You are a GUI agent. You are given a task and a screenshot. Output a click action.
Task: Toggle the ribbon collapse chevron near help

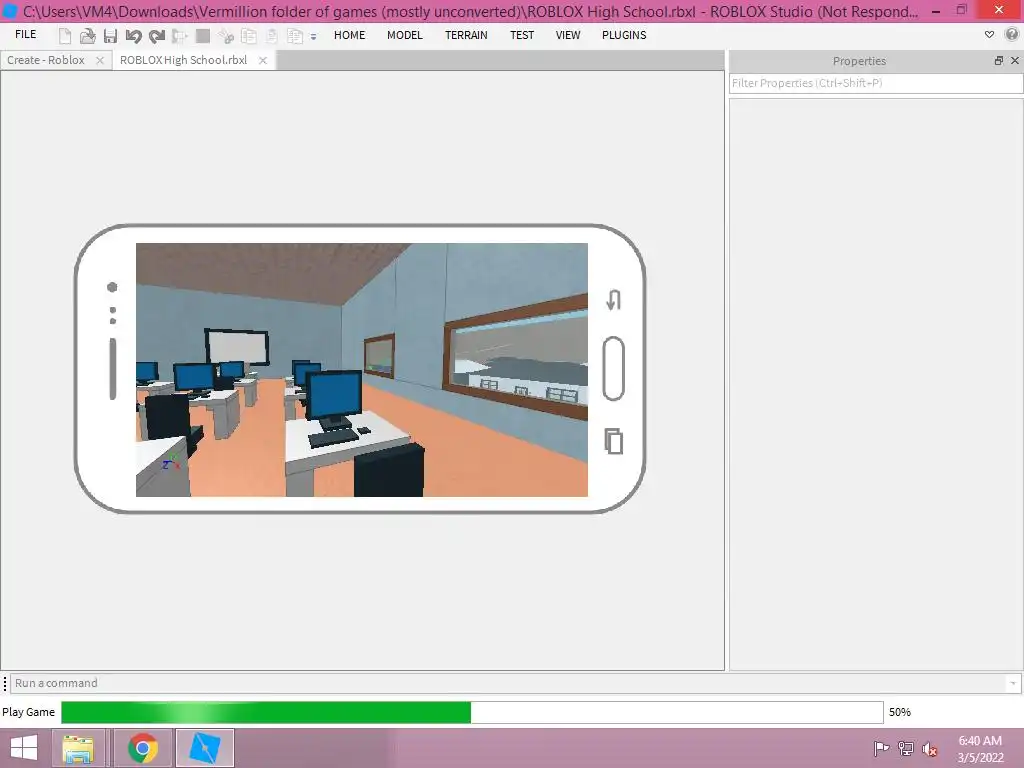point(989,35)
